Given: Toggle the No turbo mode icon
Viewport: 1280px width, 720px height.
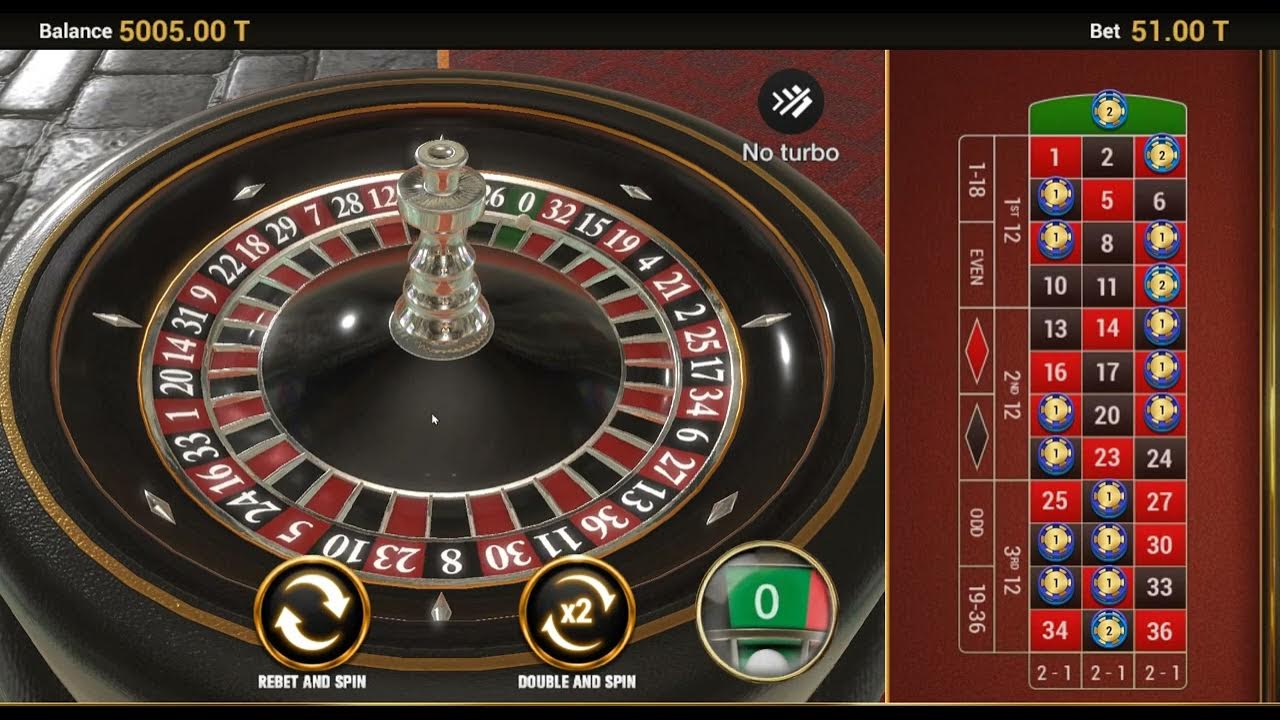Looking at the screenshot, I should pyautogui.click(x=790, y=101).
